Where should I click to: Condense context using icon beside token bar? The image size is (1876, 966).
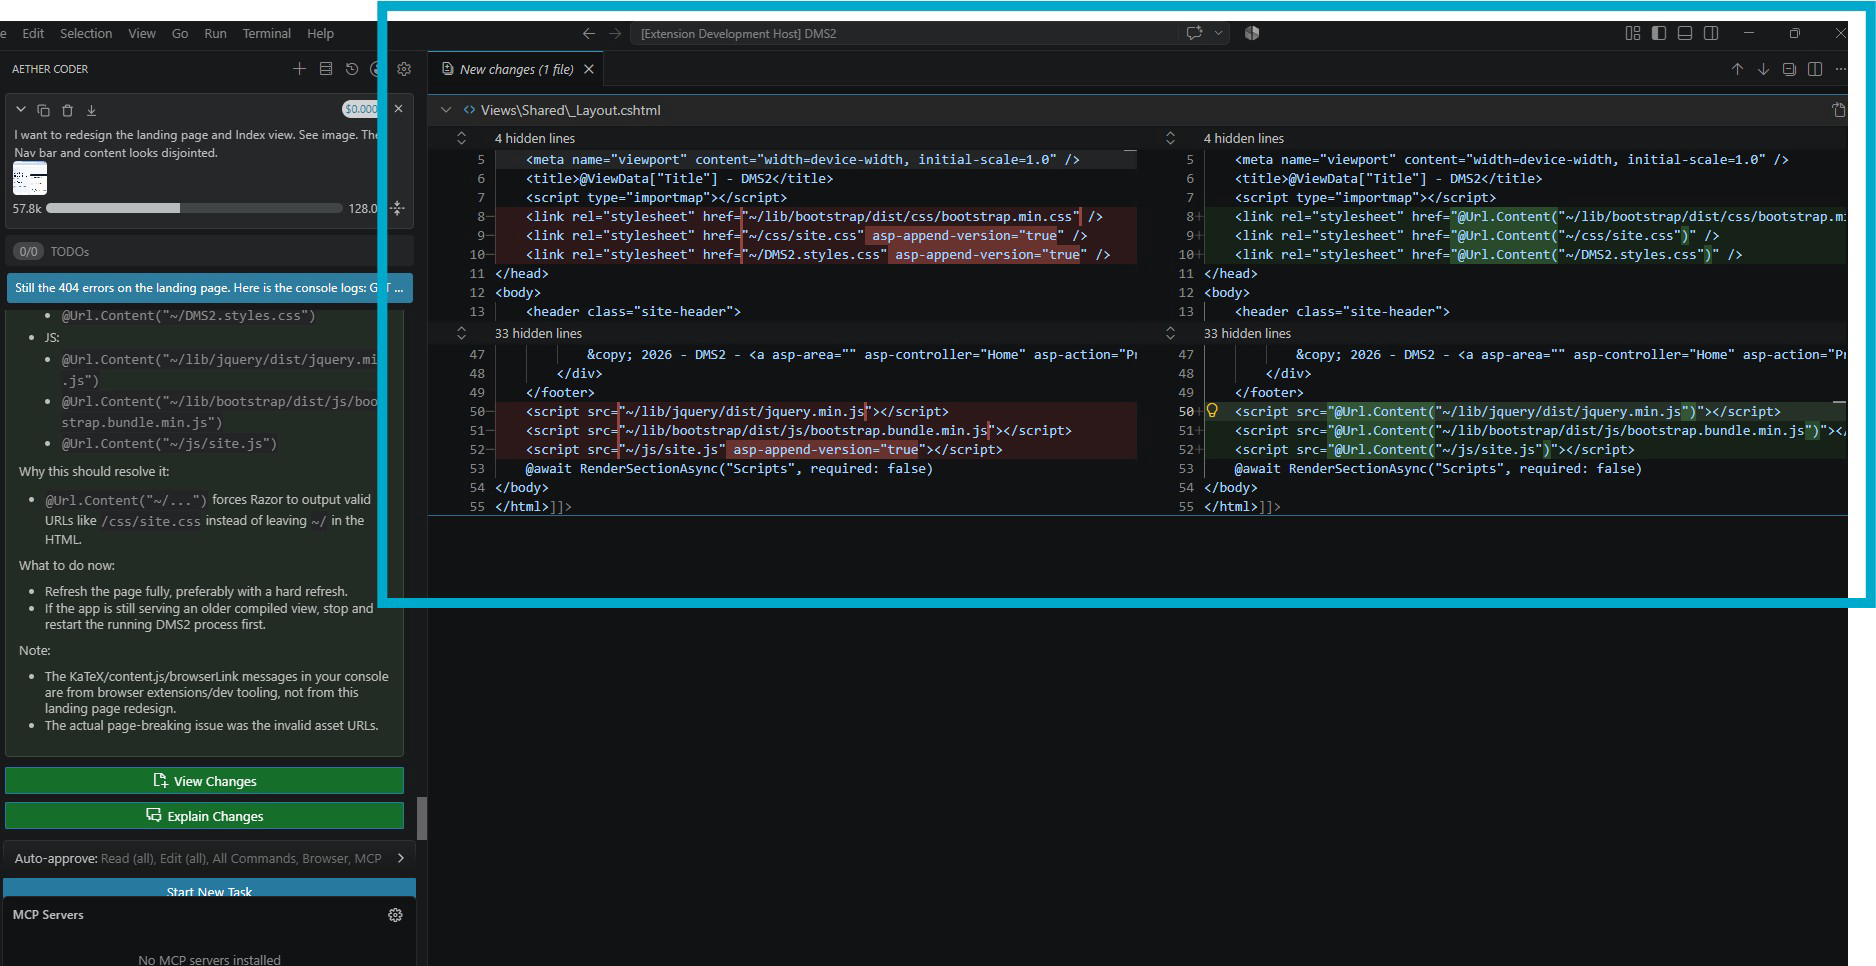coord(397,208)
